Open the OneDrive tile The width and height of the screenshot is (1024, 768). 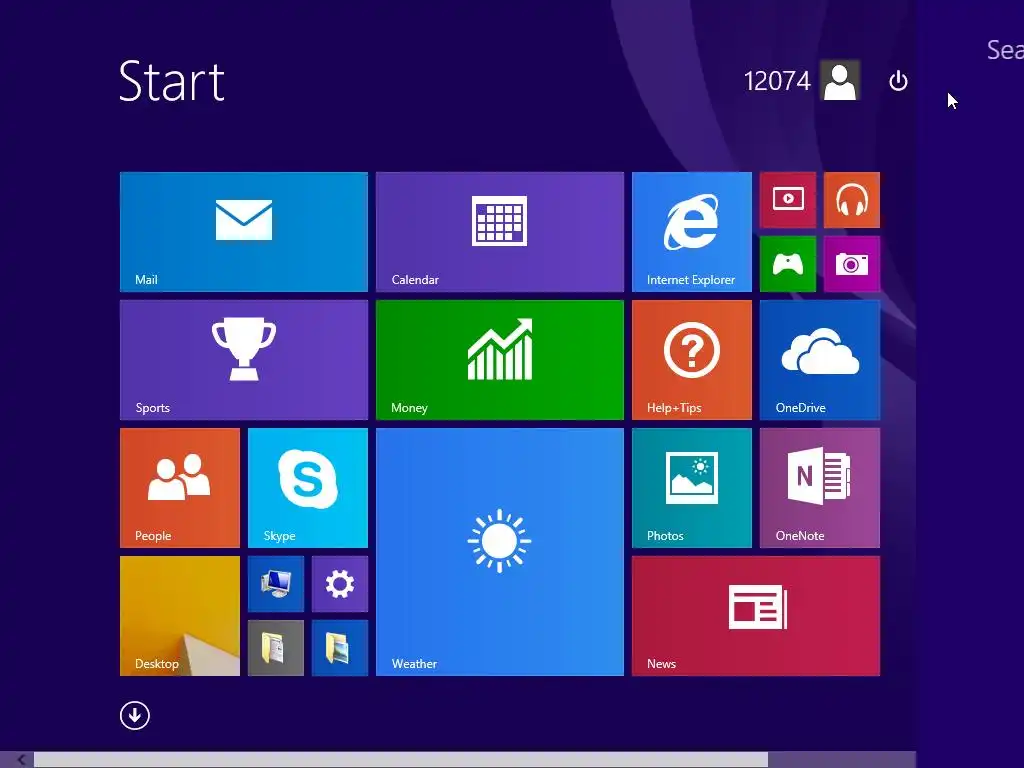coord(820,360)
